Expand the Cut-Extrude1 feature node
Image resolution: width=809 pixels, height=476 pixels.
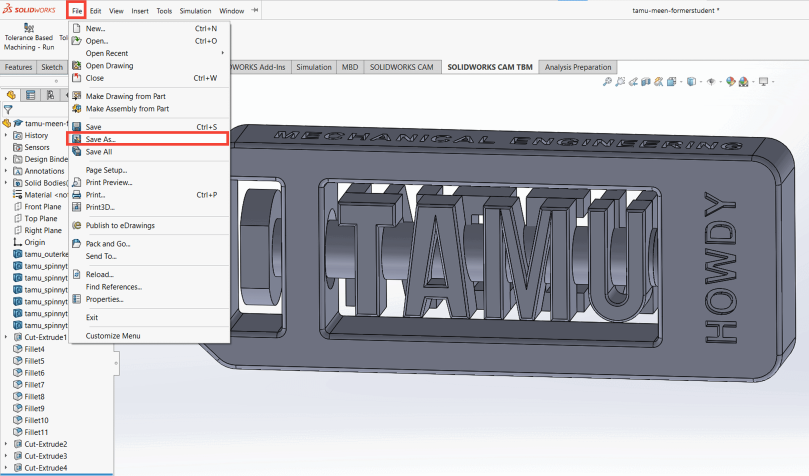pyautogui.click(x=6, y=337)
